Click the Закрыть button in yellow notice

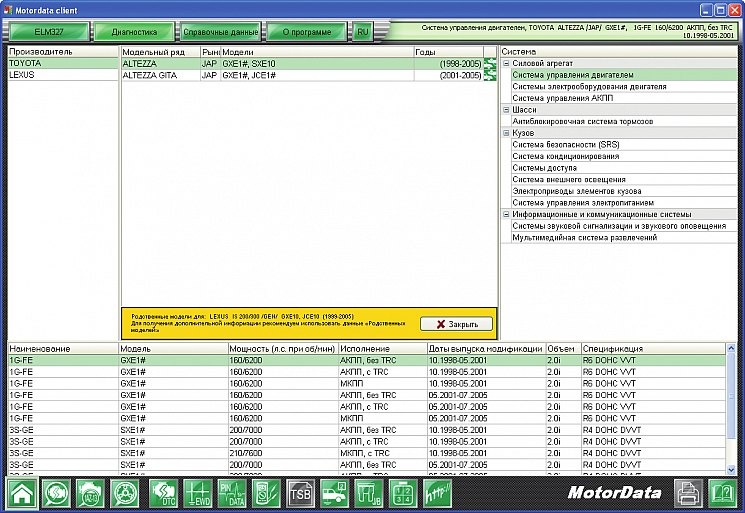coord(457,324)
